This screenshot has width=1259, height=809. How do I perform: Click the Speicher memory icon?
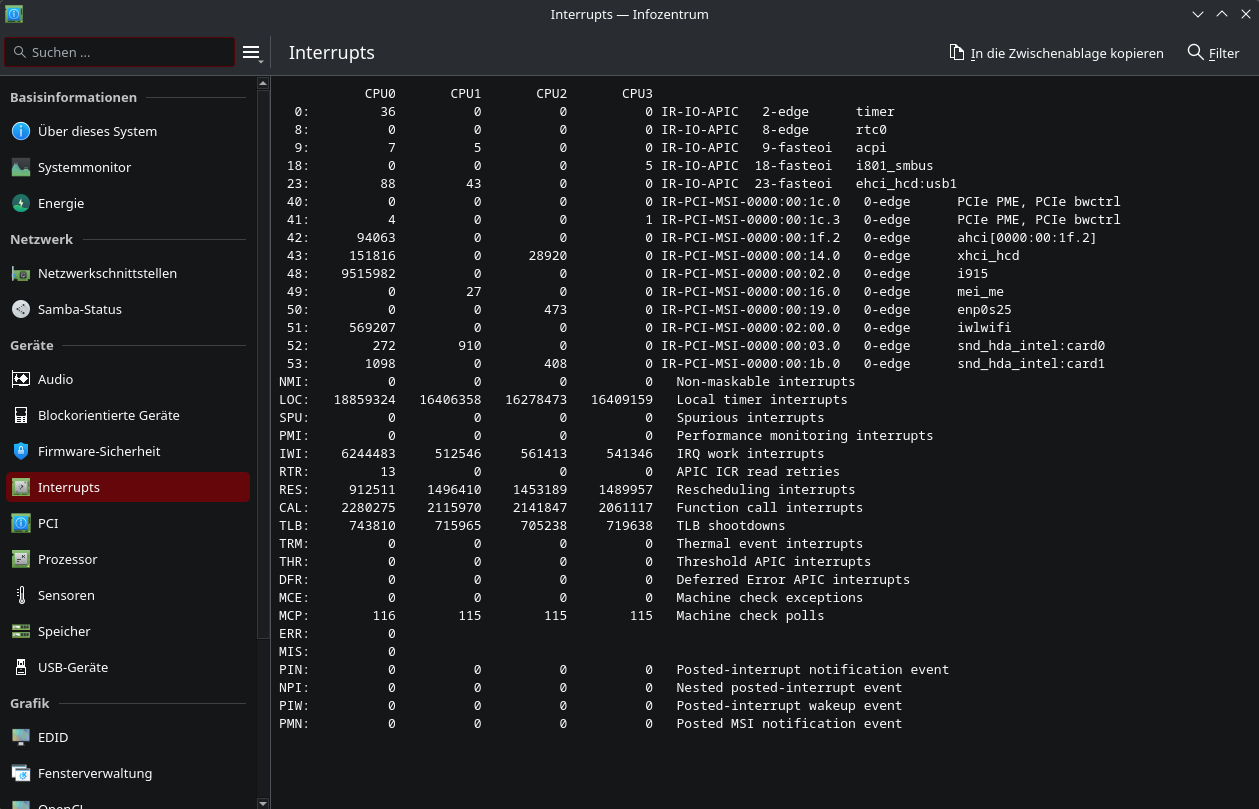(21, 631)
